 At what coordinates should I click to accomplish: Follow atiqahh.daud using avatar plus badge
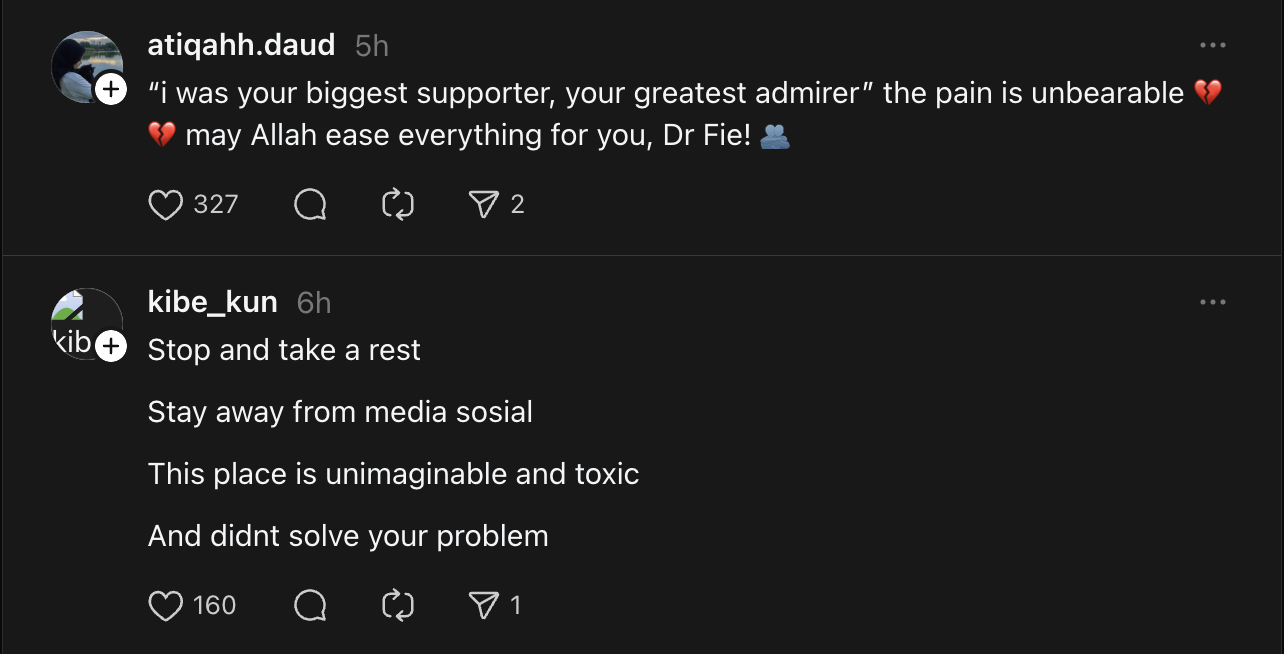coord(111,89)
